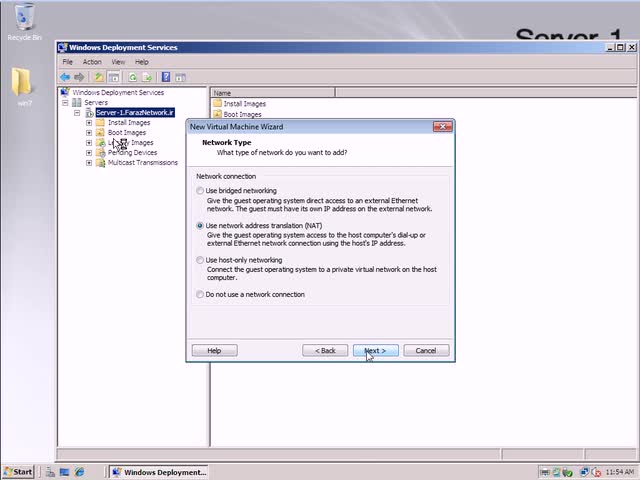Collapse the Server-1.FarazNetwork.ir node
Image resolution: width=640 pixels, height=480 pixels.
[x=77, y=113]
